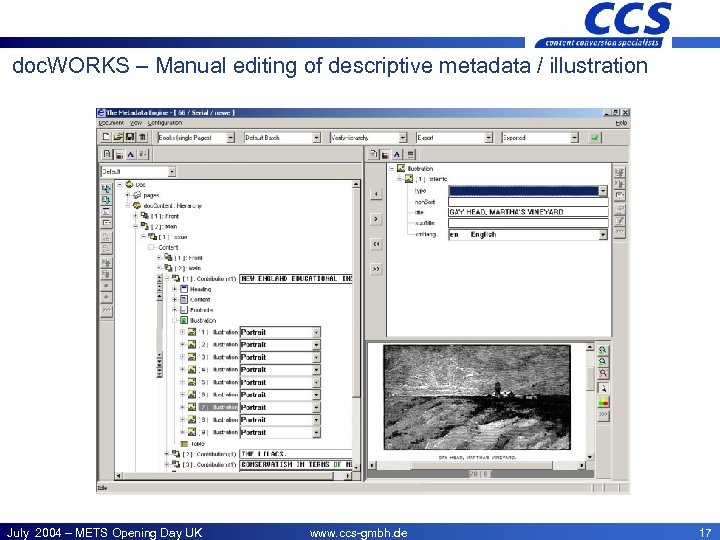Screen dimensions: 720x540
Task: Open the 'Book (single Pages)' dropdown
Action: coord(231,137)
